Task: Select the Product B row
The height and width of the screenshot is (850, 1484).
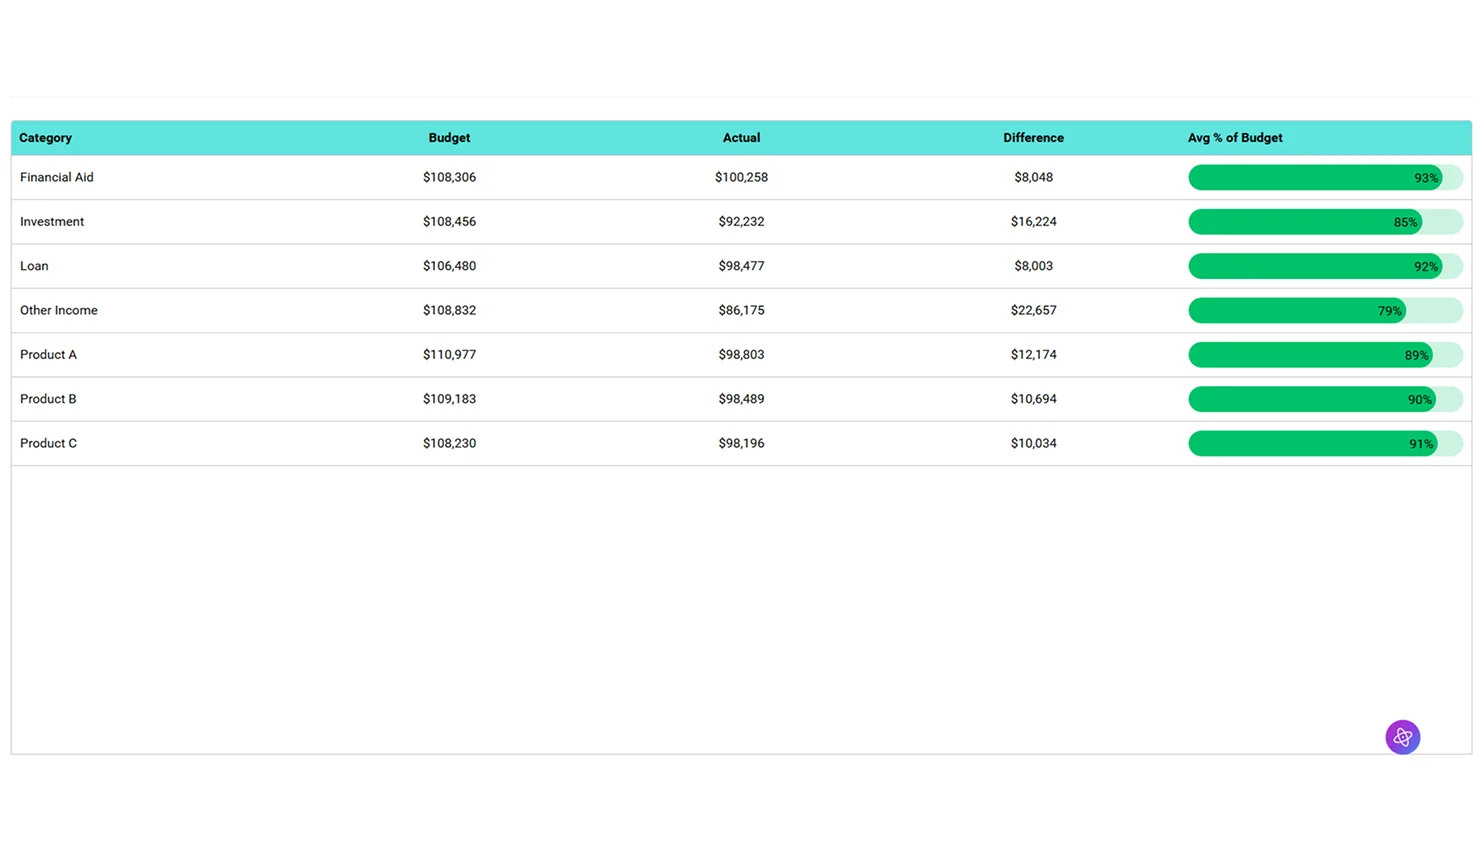Action: [48, 398]
